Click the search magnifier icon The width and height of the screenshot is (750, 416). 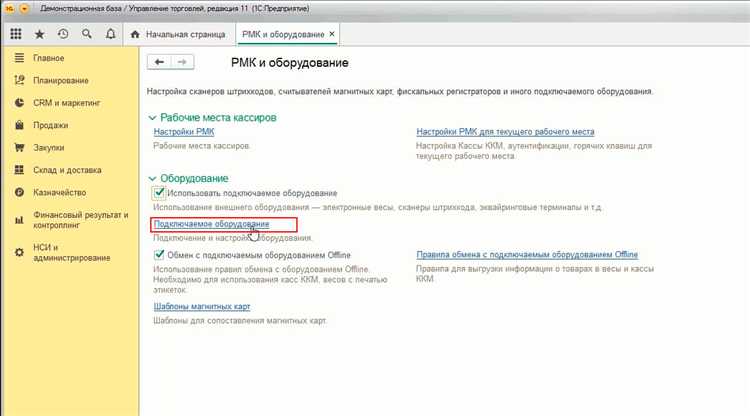tap(87, 34)
